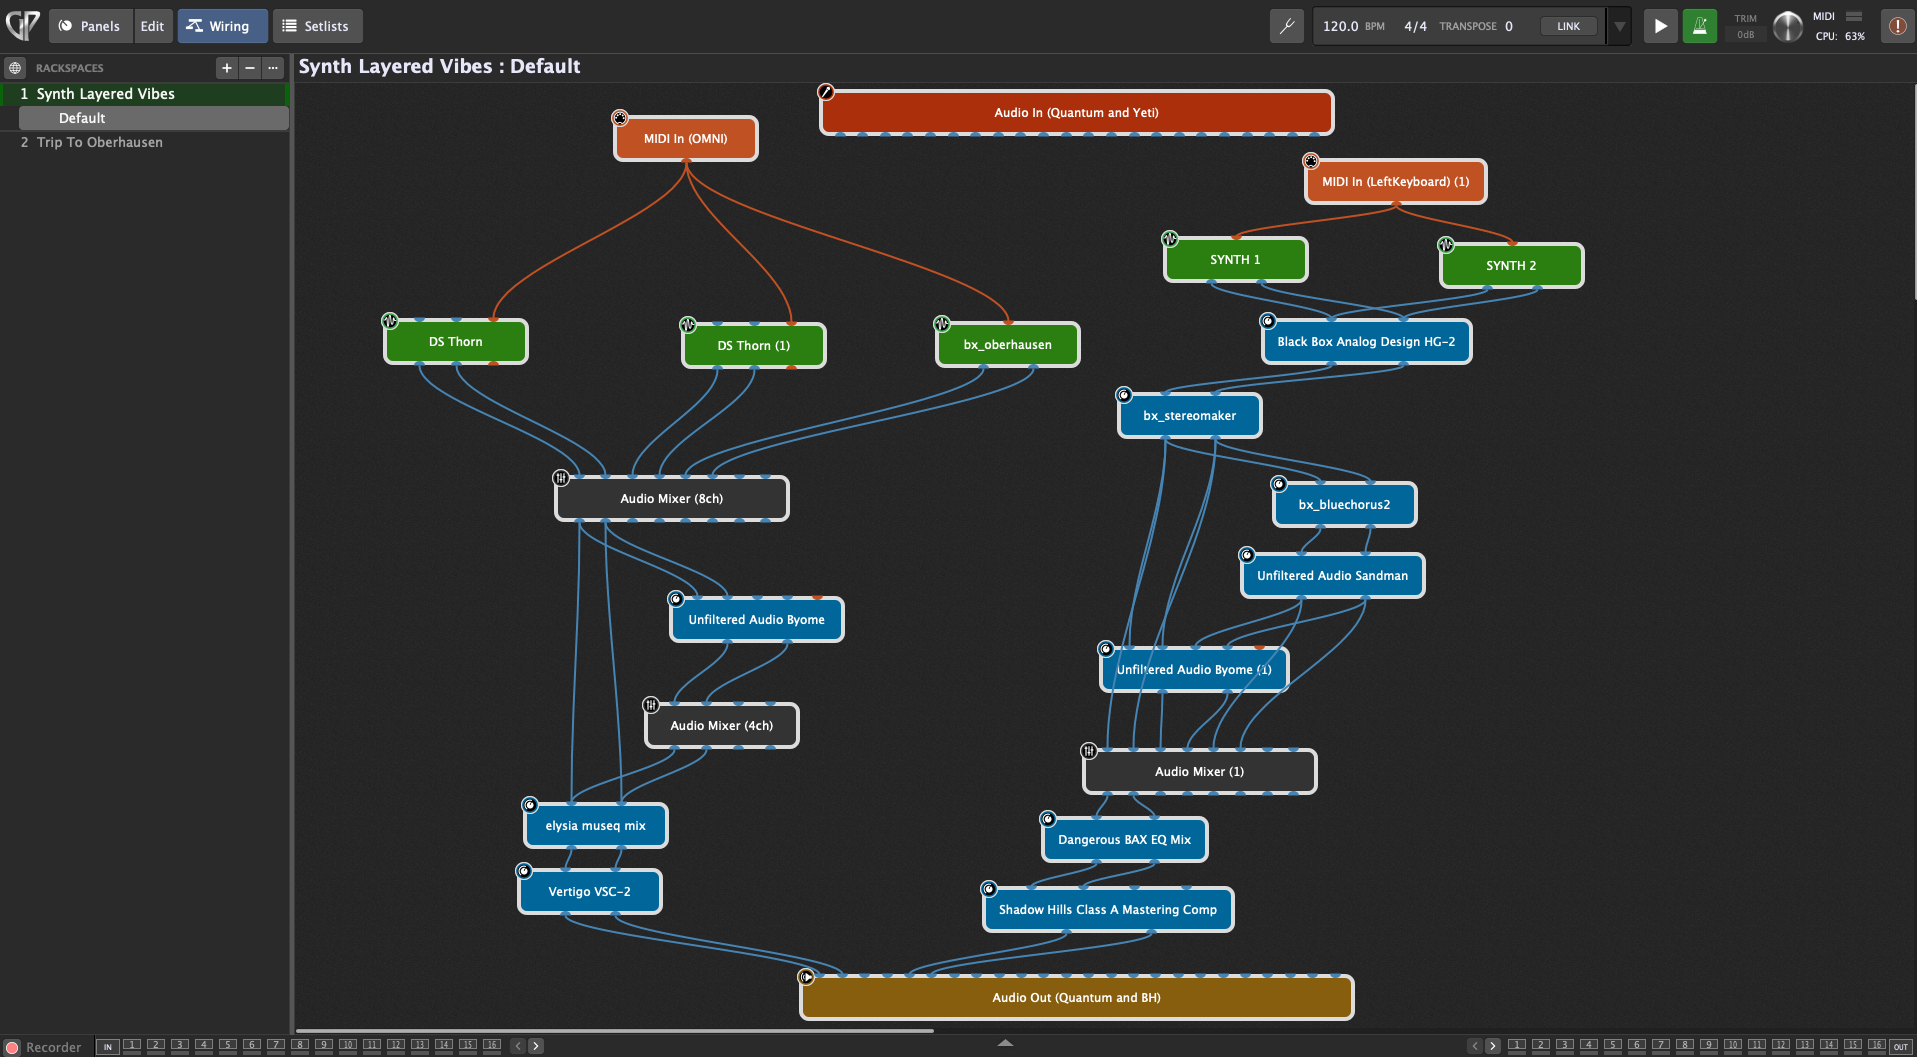This screenshot has height=1057, width=1917.
Task: Click MIDI icon on MIDI In (OMNI)
Action: [620, 118]
